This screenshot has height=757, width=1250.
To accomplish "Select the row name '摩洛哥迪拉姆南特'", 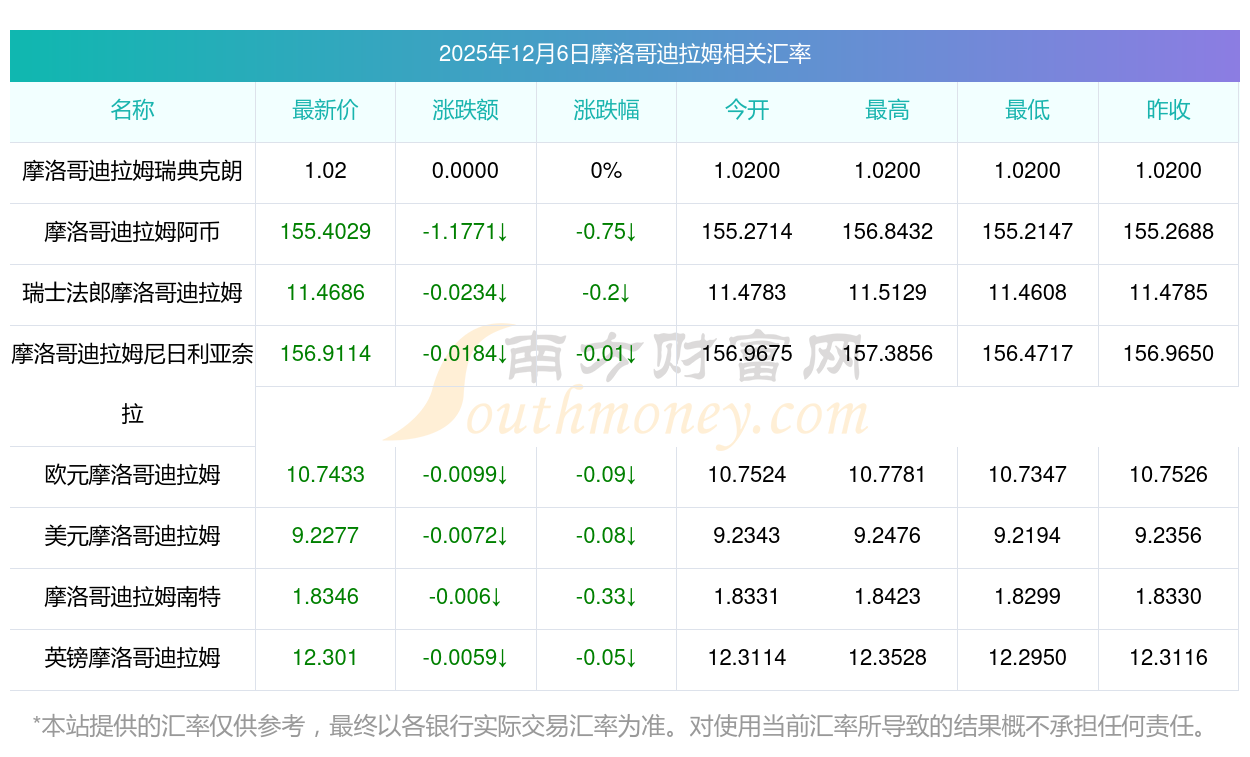I will click(x=133, y=597).
